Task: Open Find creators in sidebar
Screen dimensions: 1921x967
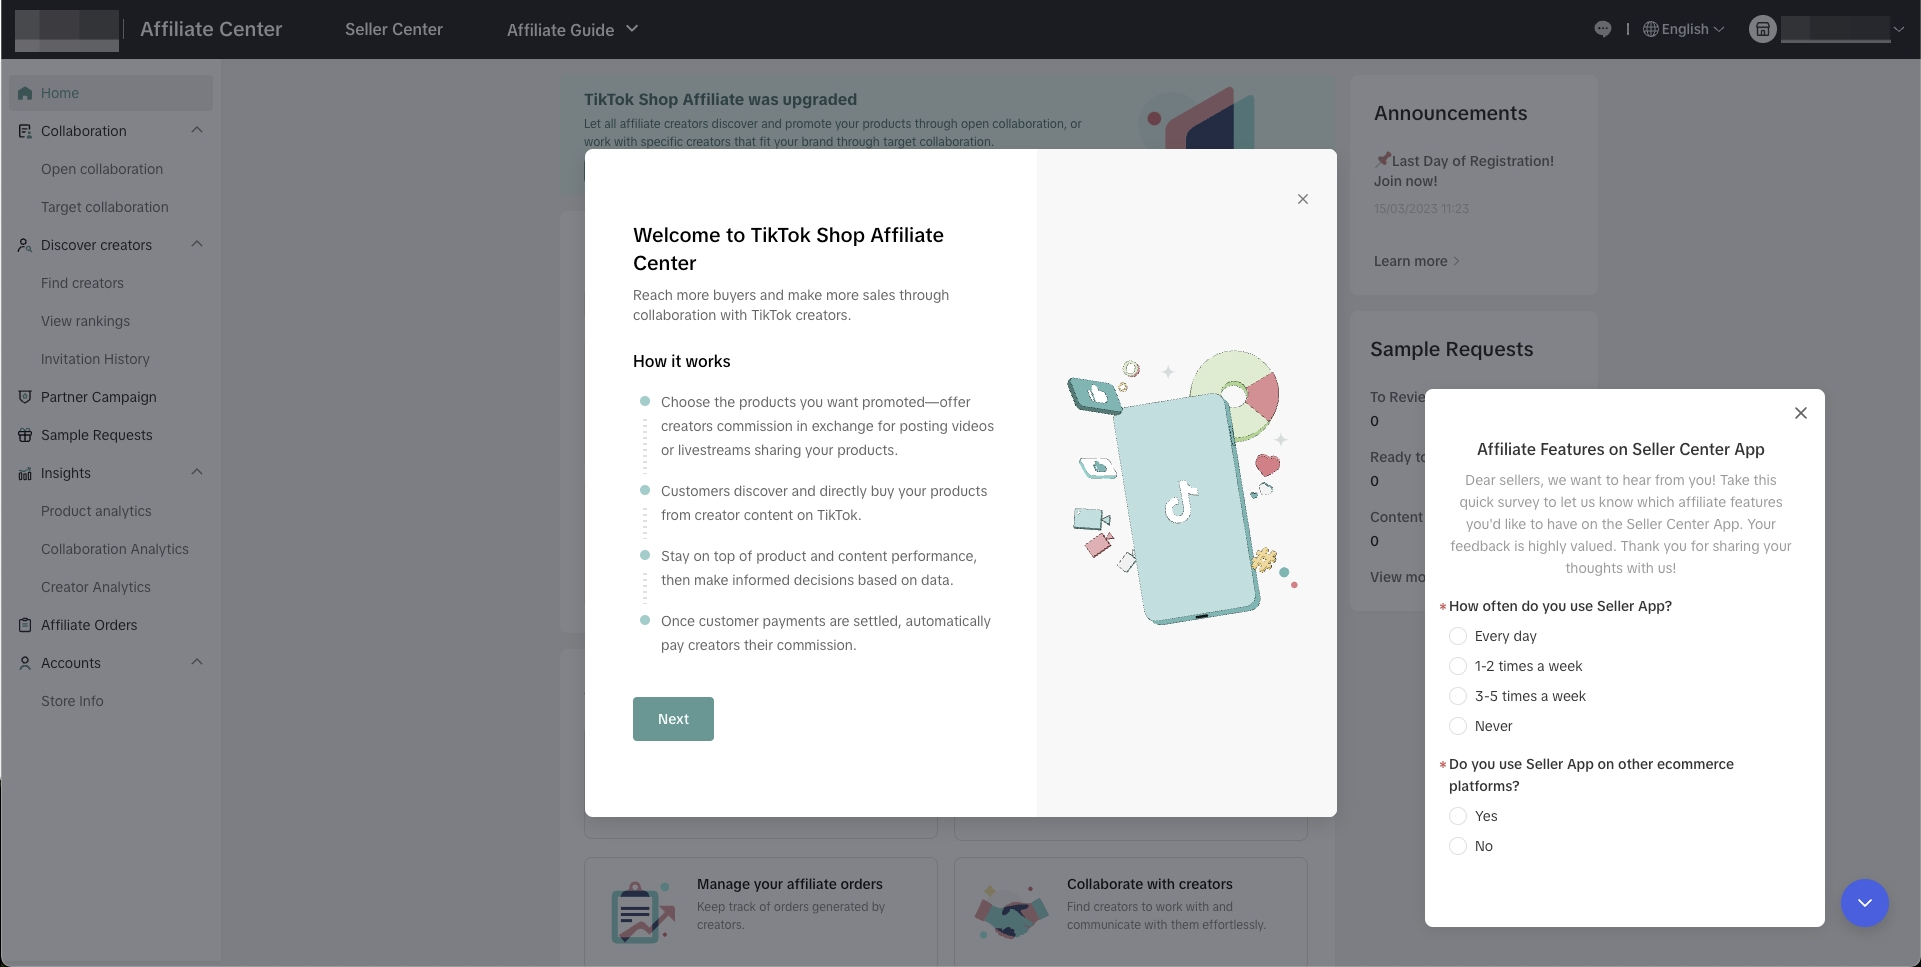Action: tap(82, 283)
